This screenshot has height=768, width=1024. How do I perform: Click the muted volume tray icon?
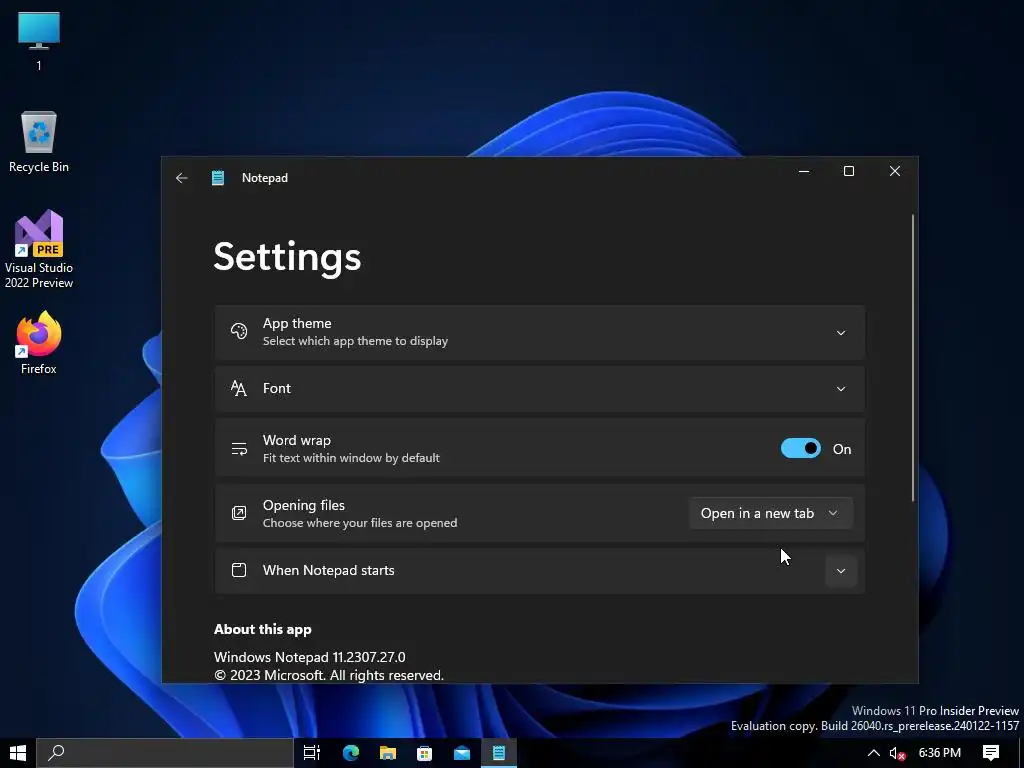pos(897,753)
